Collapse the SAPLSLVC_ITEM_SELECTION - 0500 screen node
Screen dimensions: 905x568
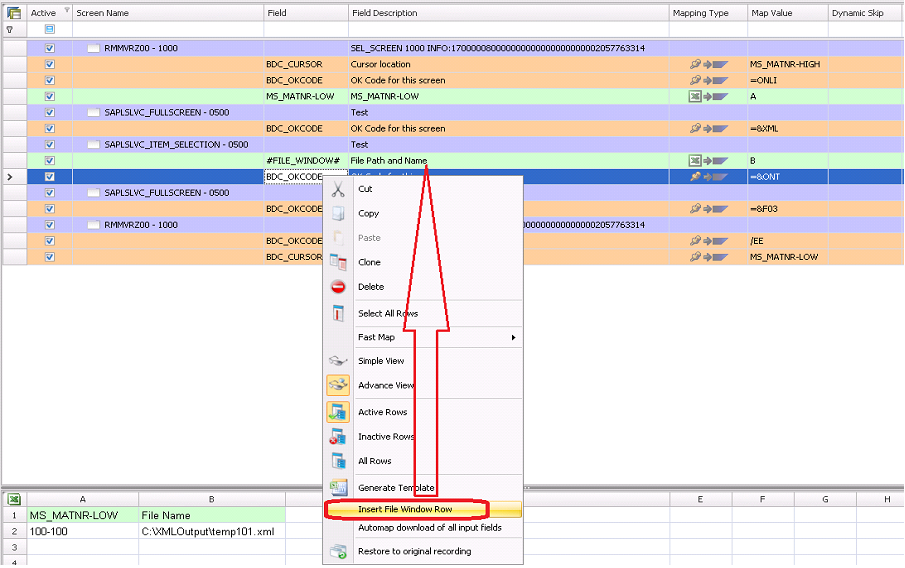94,145
